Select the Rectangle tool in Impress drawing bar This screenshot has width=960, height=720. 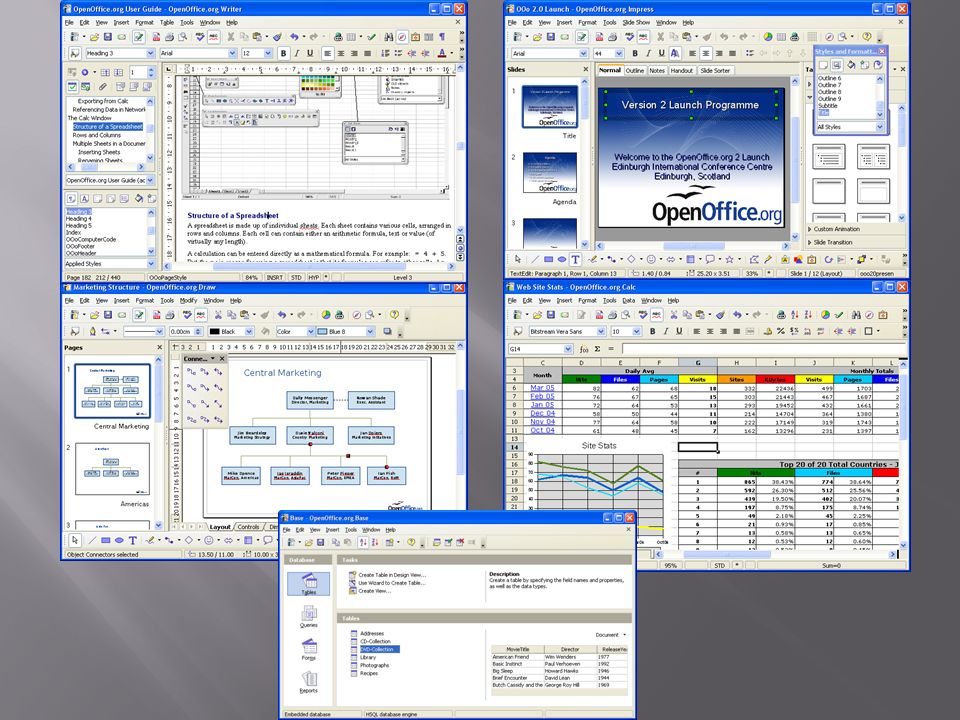point(549,260)
